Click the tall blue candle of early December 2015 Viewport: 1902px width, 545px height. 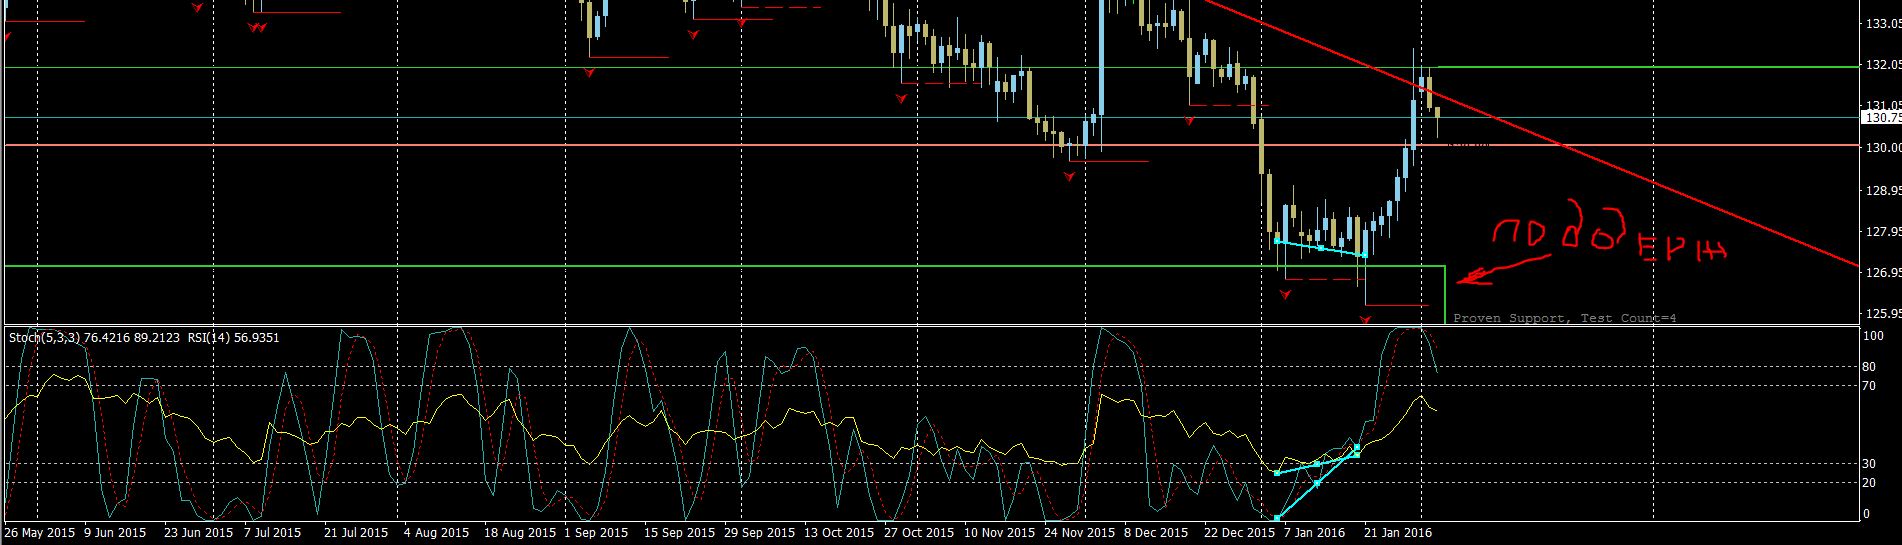click(1101, 60)
